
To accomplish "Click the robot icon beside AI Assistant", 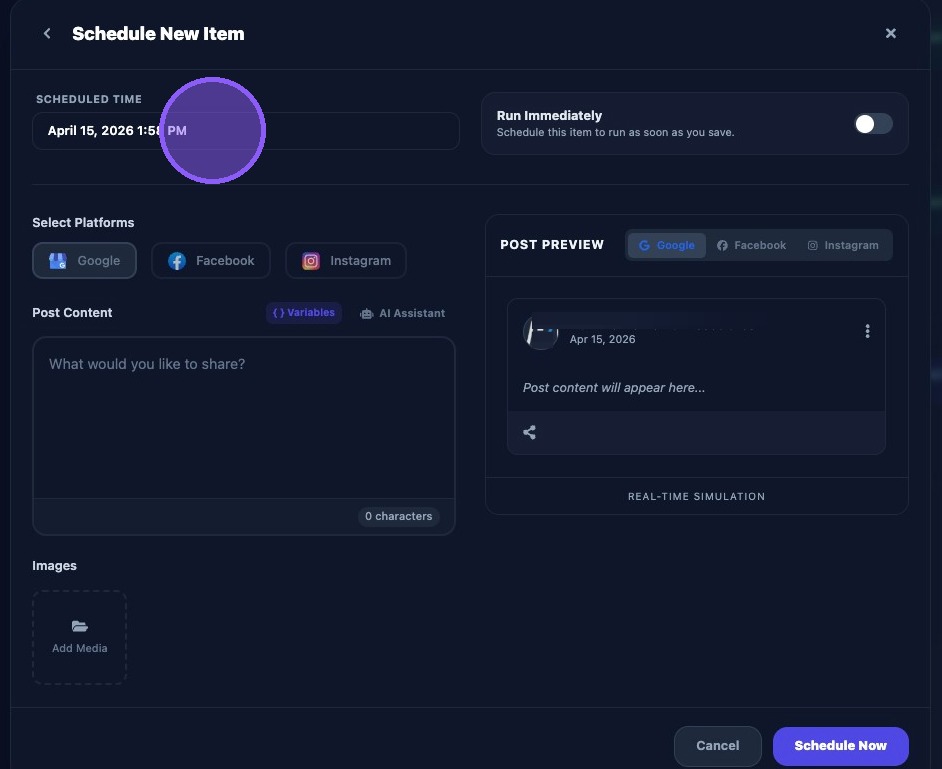I will point(366,314).
